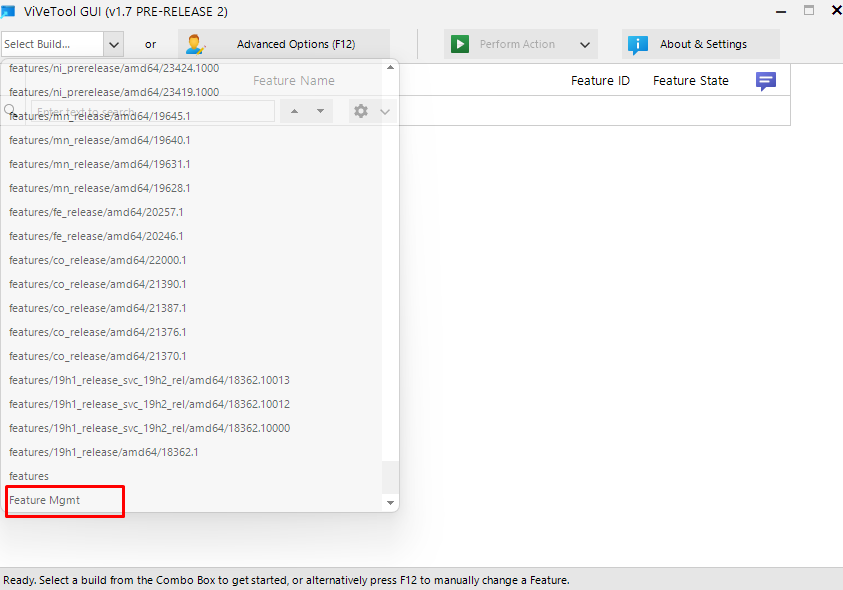The image size is (843, 590).
Task: Select build ni_prerelease/amd64/23424.1000
Action: 114,68
